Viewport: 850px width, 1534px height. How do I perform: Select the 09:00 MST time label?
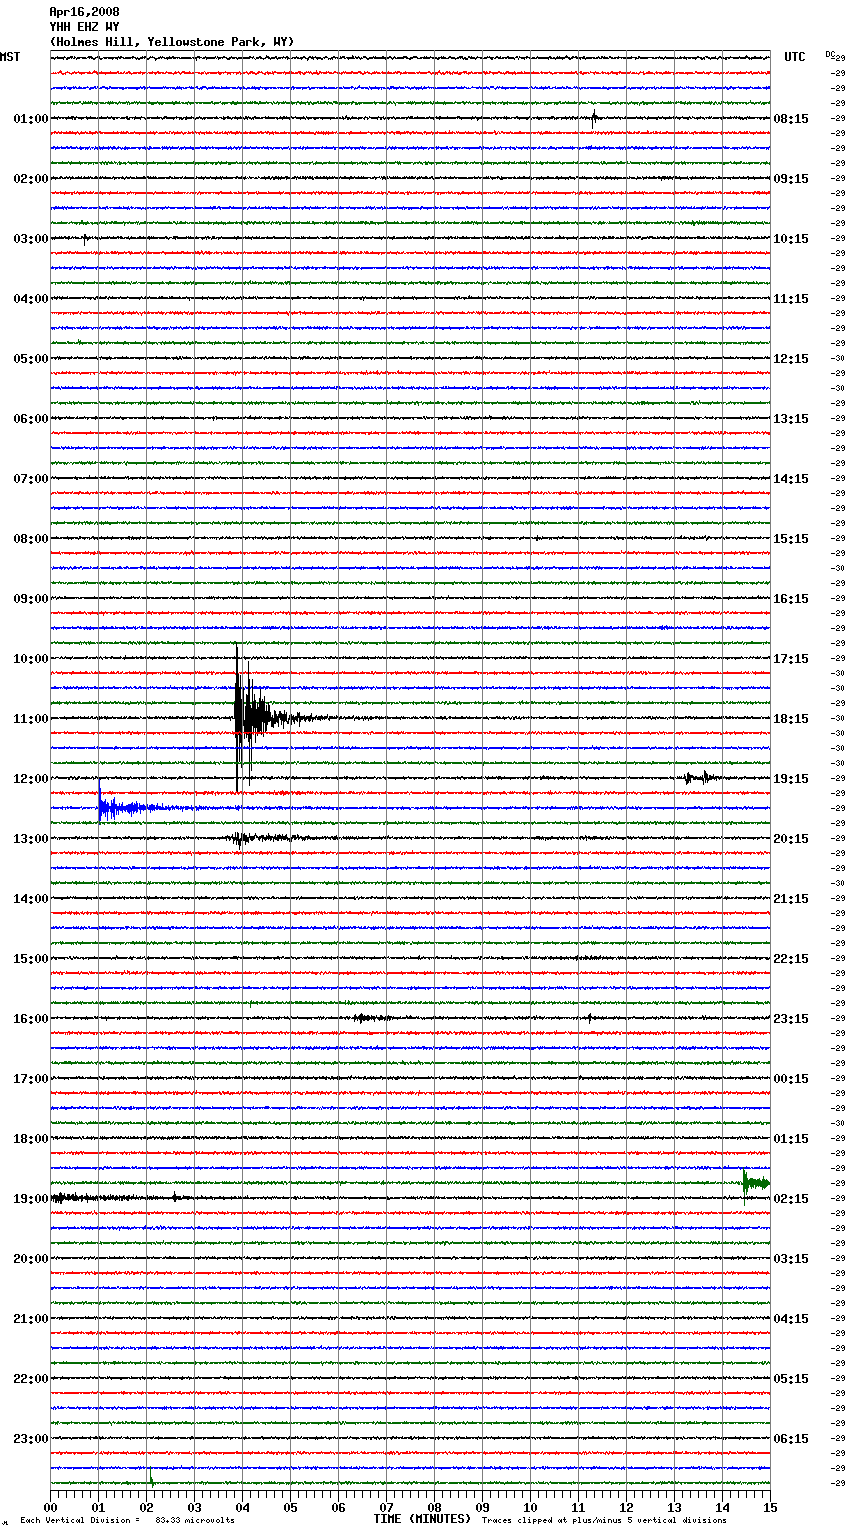[31, 599]
